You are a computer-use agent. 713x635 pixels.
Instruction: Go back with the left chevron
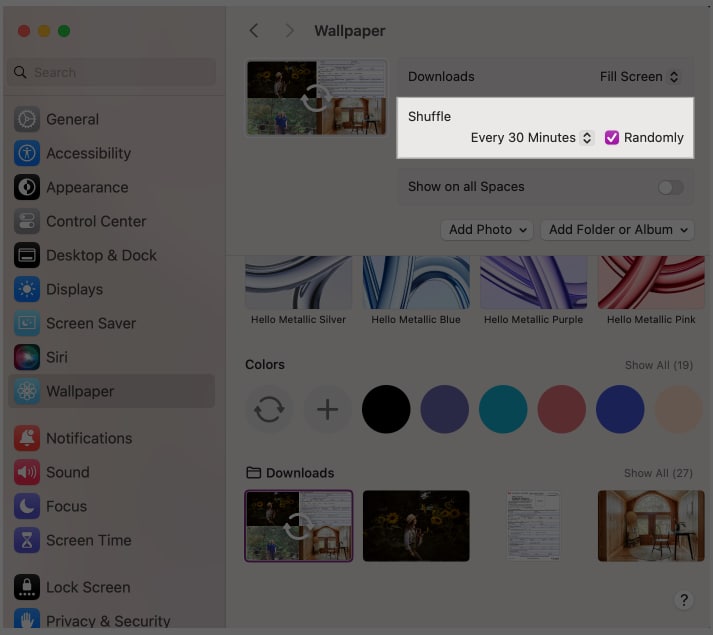[x=254, y=31]
